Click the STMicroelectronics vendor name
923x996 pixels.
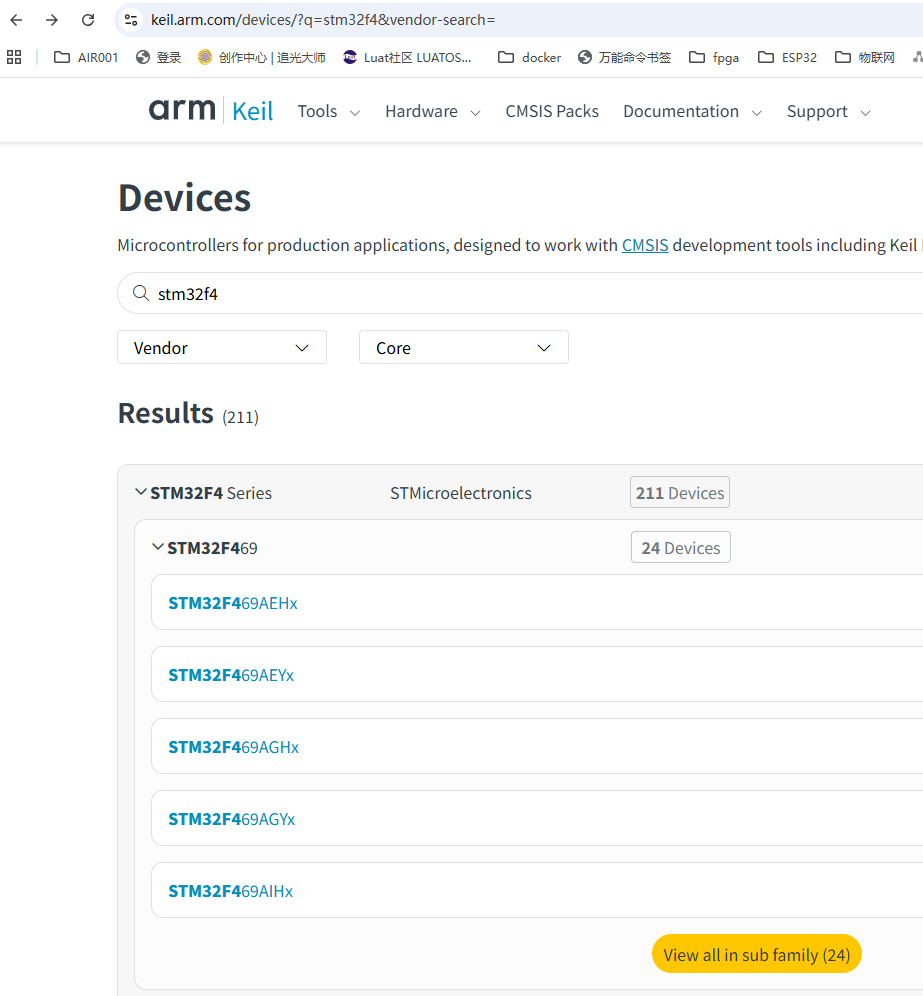(461, 493)
